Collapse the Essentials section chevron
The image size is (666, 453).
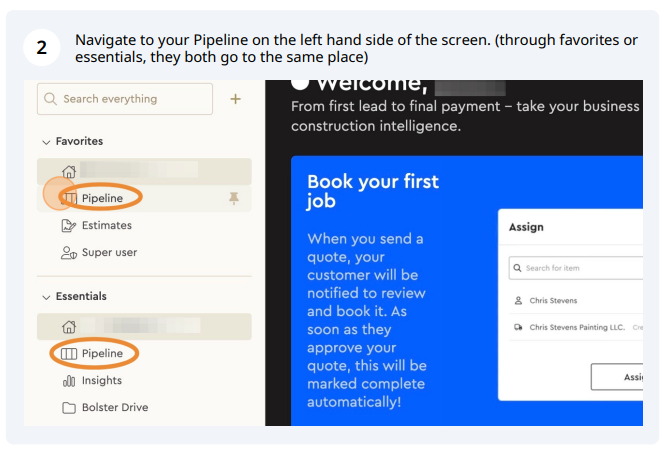(x=46, y=297)
